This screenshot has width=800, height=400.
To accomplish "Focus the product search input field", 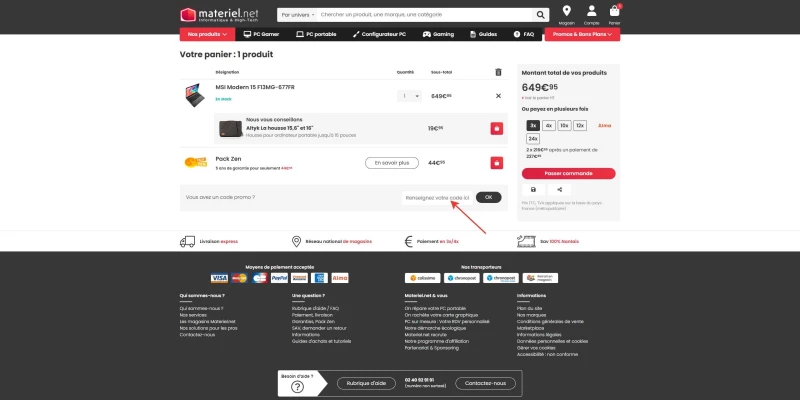I will coord(425,15).
